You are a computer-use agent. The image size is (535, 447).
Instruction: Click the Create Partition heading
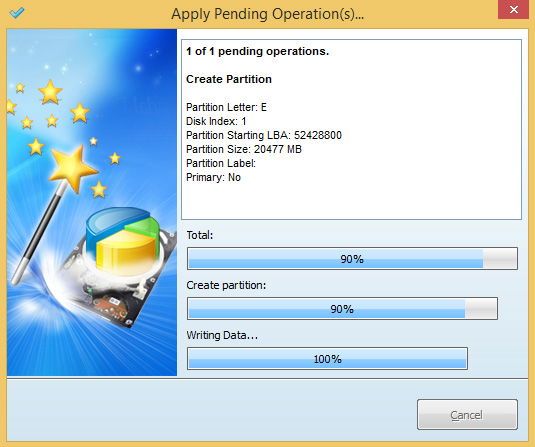(229, 79)
